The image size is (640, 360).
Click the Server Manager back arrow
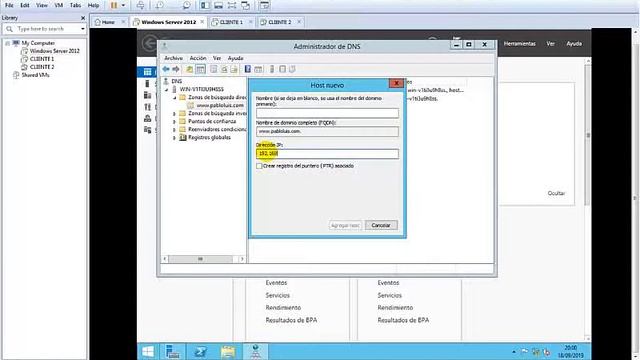click(x=150, y=43)
